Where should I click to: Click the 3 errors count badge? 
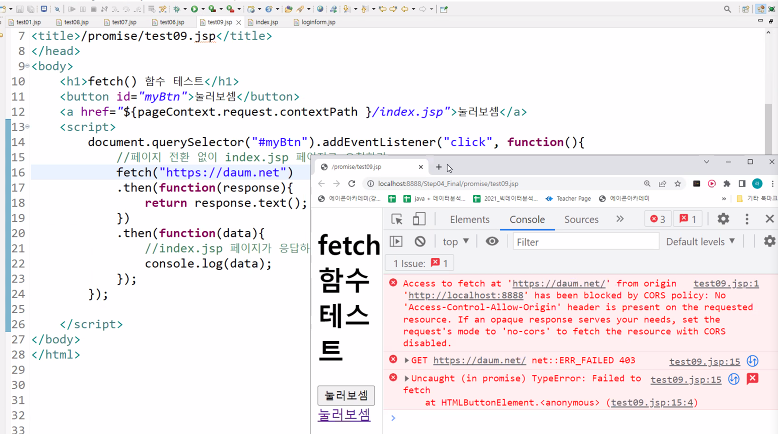[x=657, y=219]
